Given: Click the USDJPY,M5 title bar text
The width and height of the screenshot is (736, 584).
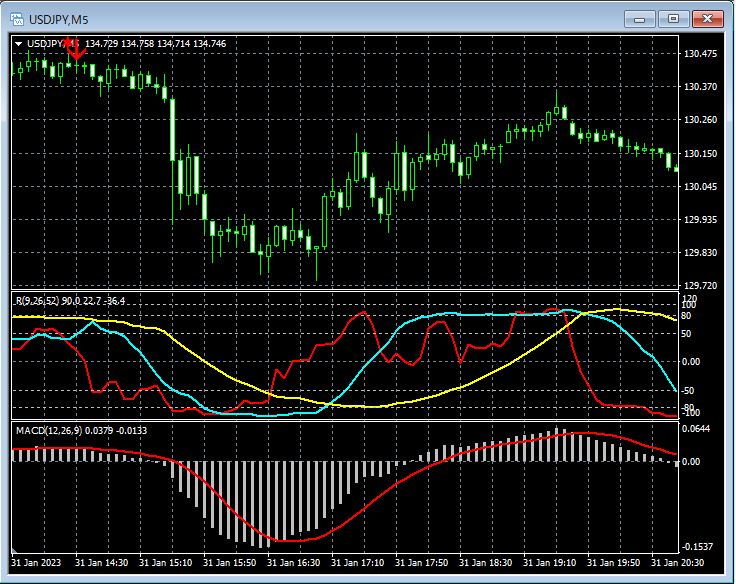Looking at the screenshot, I should [x=58, y=18].
